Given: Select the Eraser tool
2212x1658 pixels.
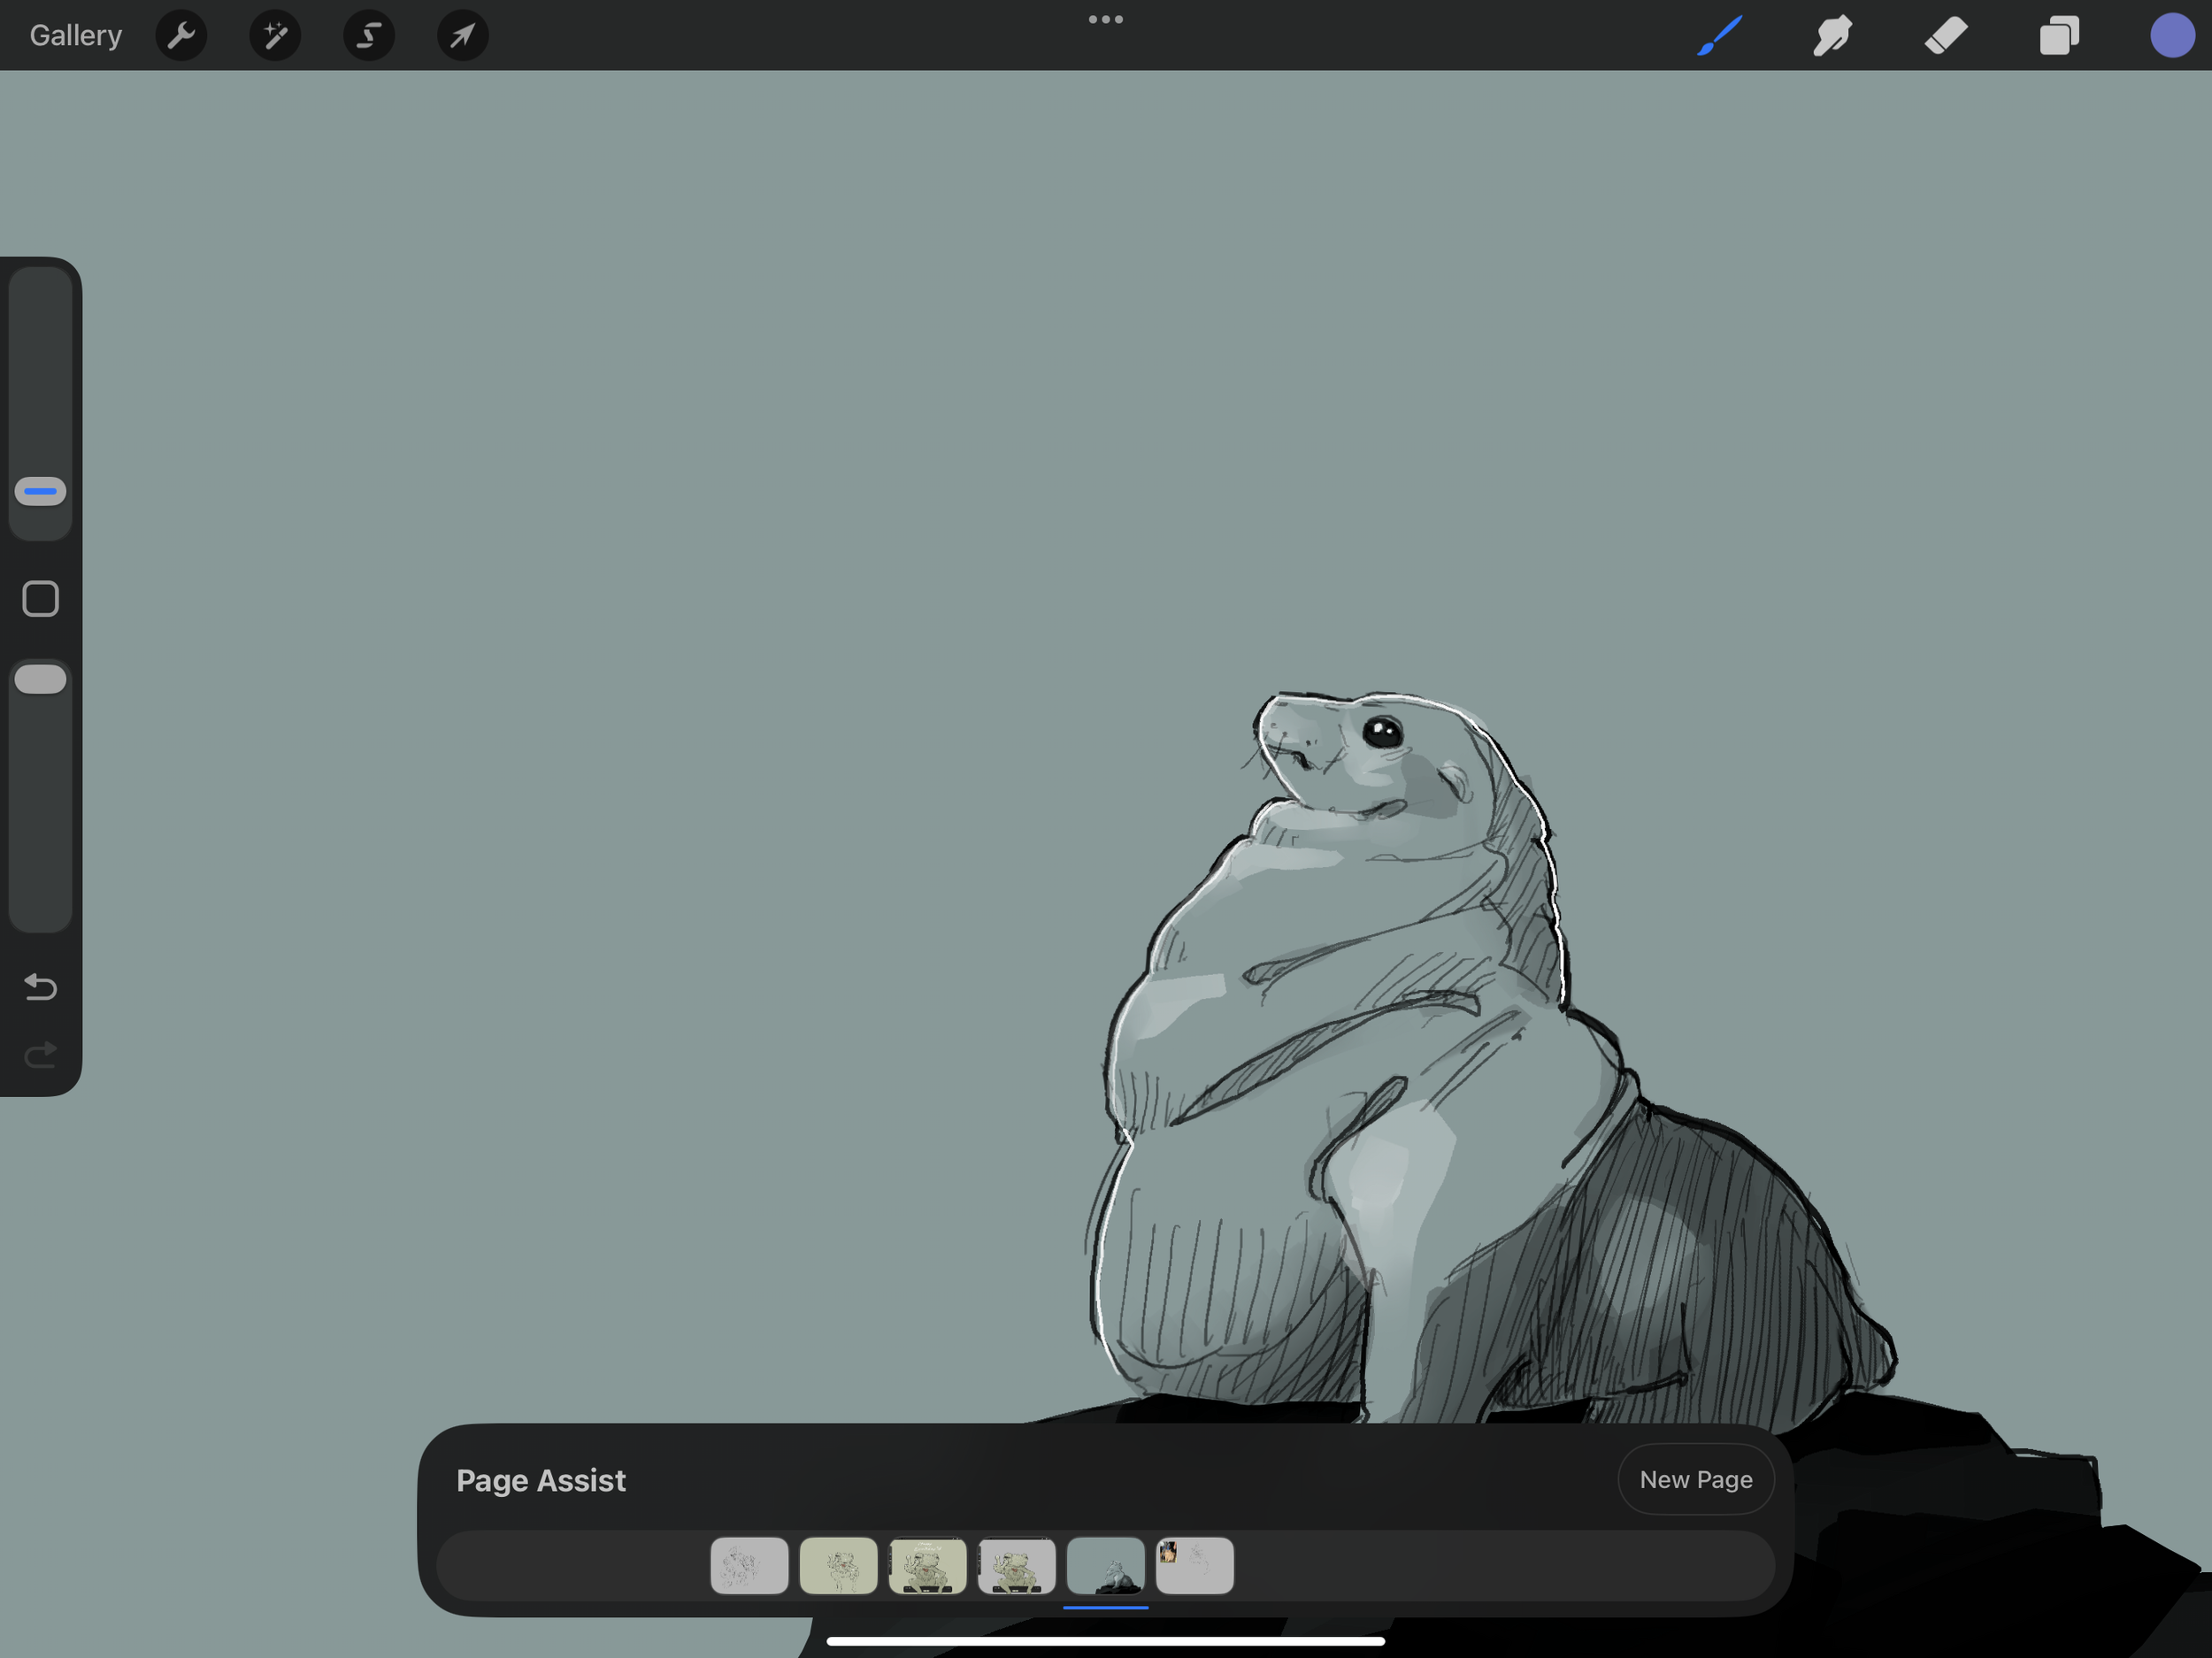Looking at the screenshot, I should click(x=1946, y=36).
